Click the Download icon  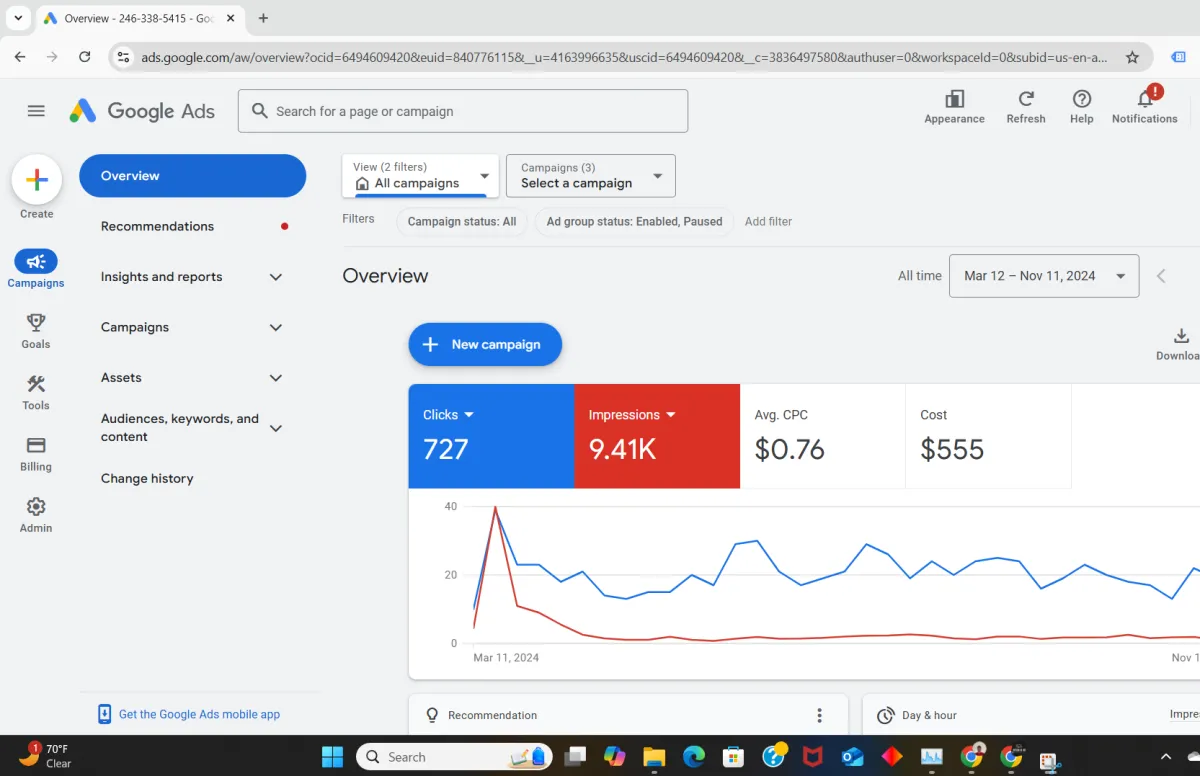coord(1181,336)
